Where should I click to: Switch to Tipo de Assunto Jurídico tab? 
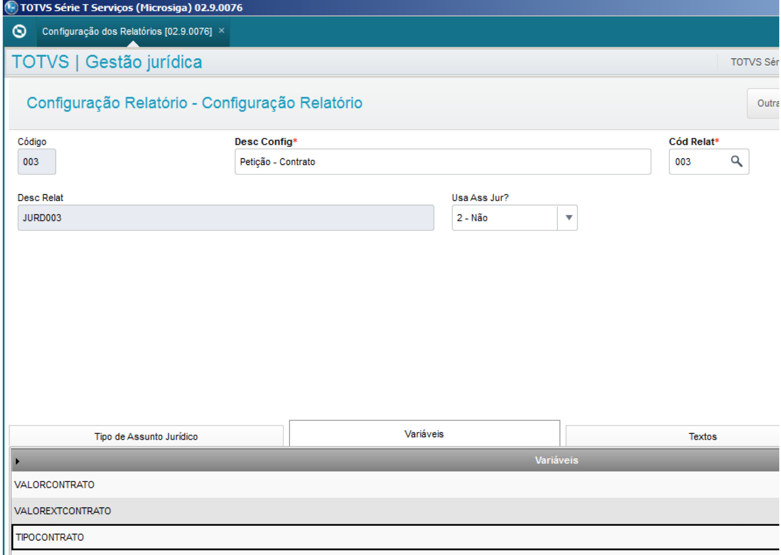[x=146, y=436]
